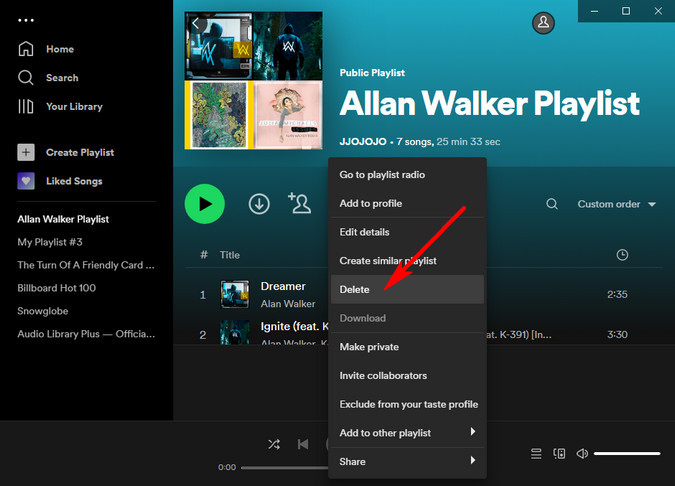Expand the Share submenu
The height and width of the screenshot is (486, 675).
407,461
